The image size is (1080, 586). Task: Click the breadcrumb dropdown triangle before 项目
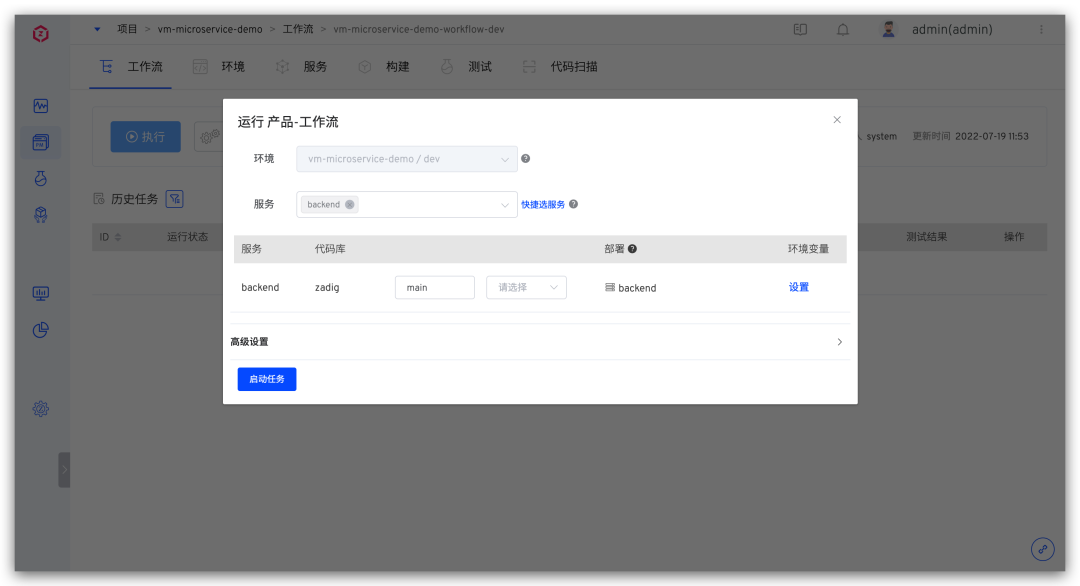[x=97, y=29]
